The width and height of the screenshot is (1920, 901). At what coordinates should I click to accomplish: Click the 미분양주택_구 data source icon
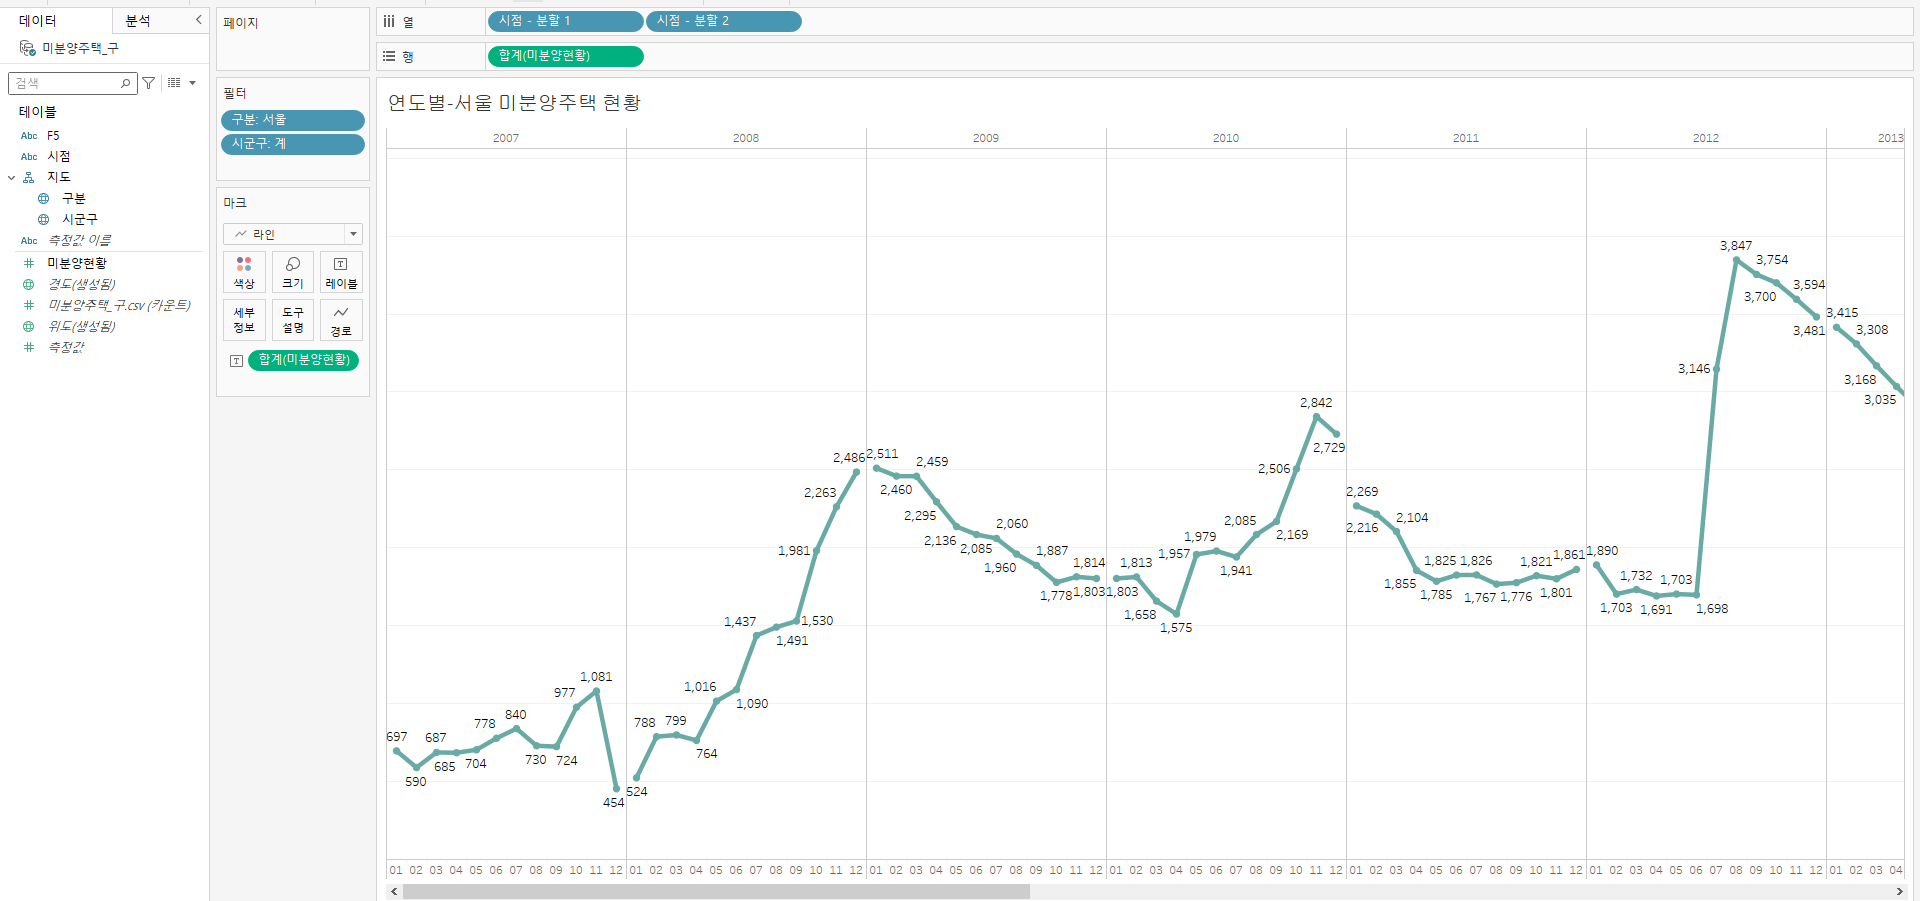pos(27,48)
